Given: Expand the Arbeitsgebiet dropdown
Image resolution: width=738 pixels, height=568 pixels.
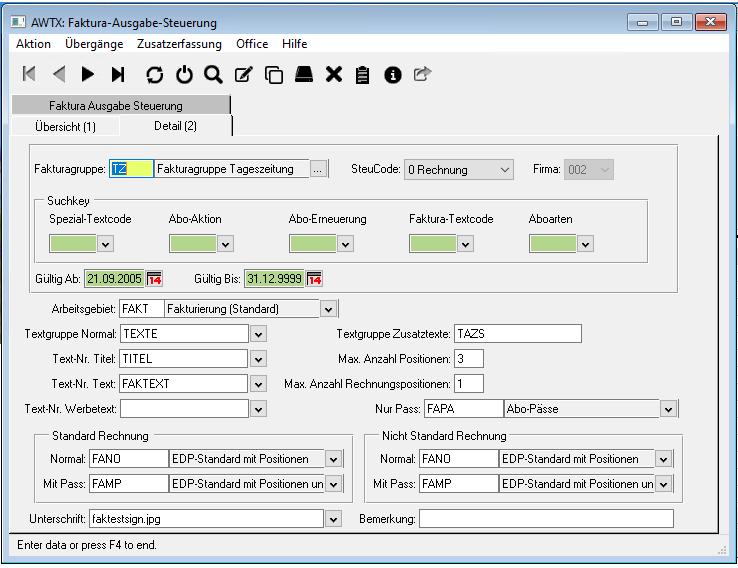Looking at the screenshot, I should point(328,309).
